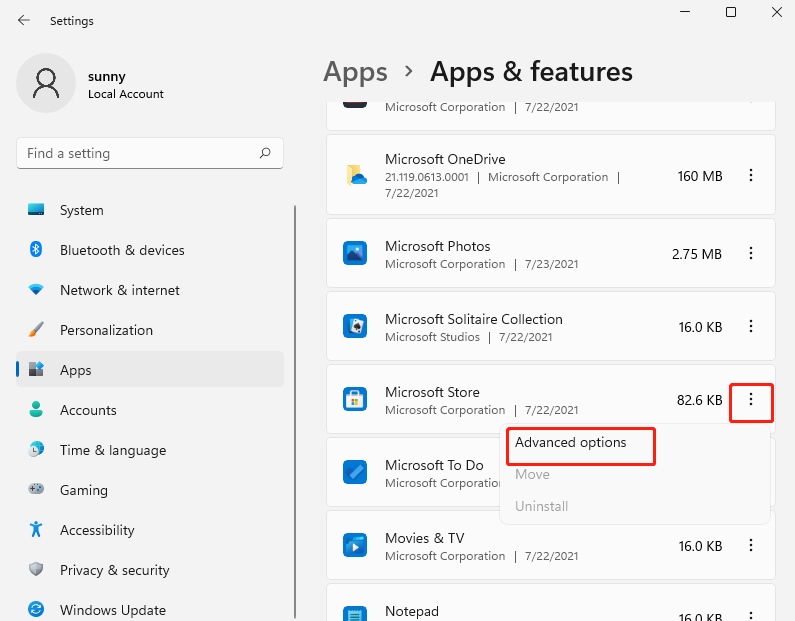Open System settings

pyautogui.click(x=150, y=210)
